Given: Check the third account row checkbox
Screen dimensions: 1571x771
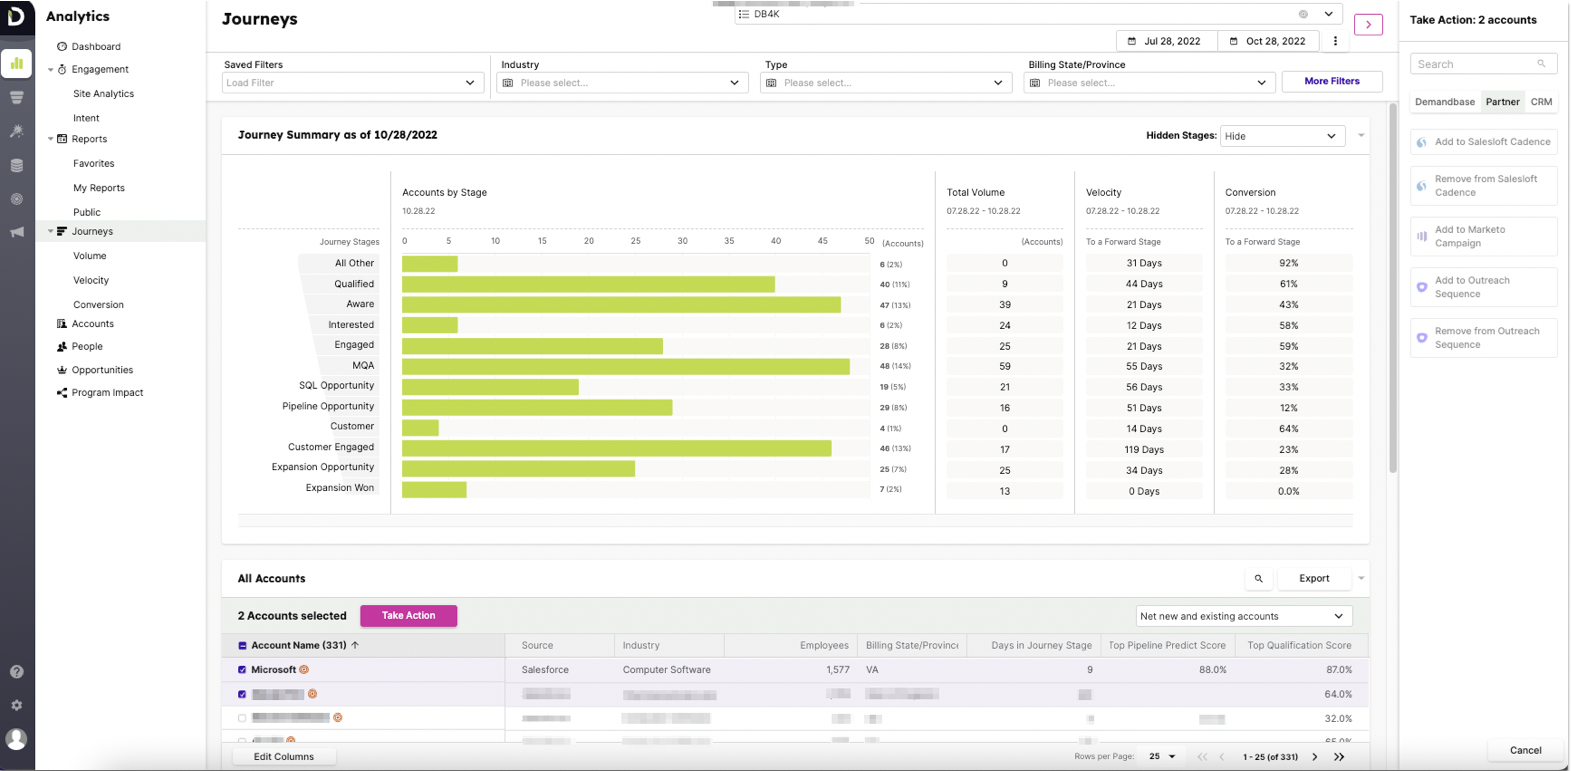Looking at the screenshot, I should click(x=242, y=718).
